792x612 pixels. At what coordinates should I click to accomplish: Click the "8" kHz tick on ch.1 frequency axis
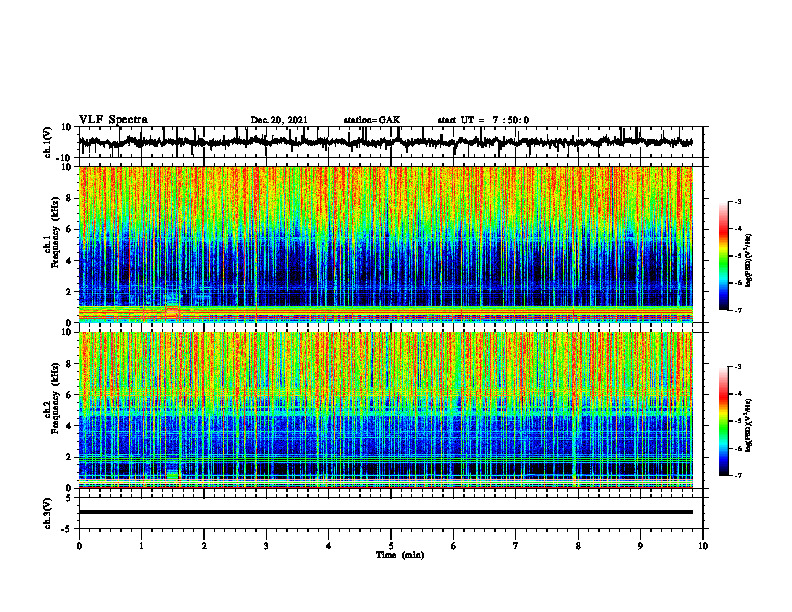tap(70, 198)
